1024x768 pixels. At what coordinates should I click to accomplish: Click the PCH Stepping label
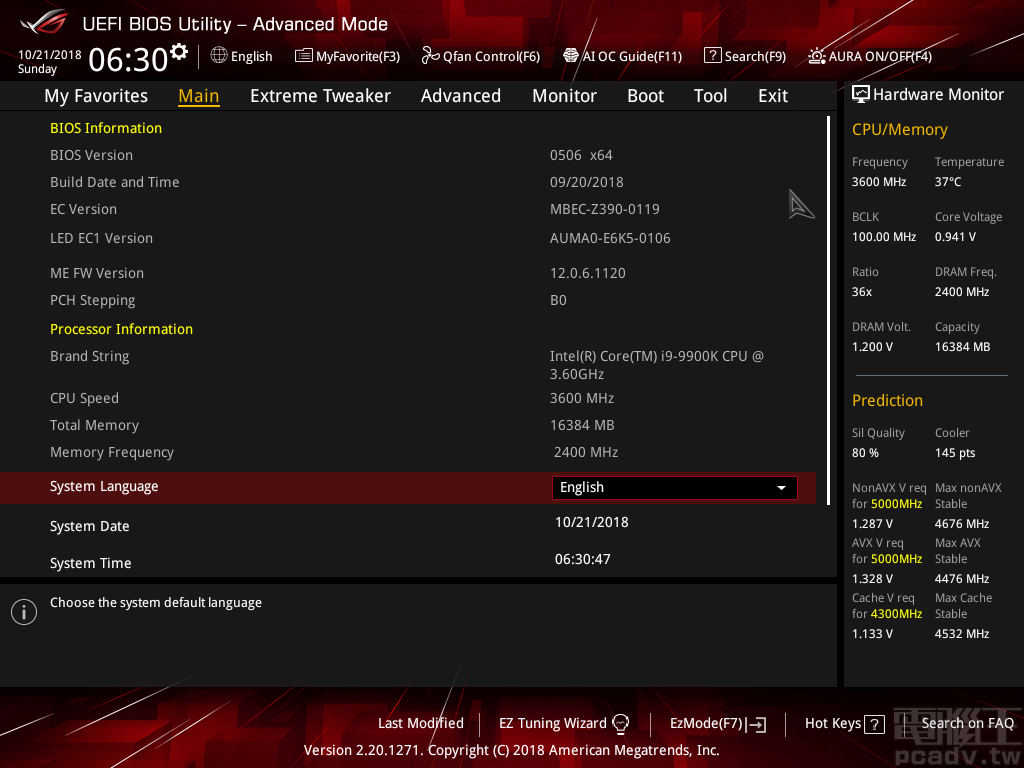coord(93,300)
